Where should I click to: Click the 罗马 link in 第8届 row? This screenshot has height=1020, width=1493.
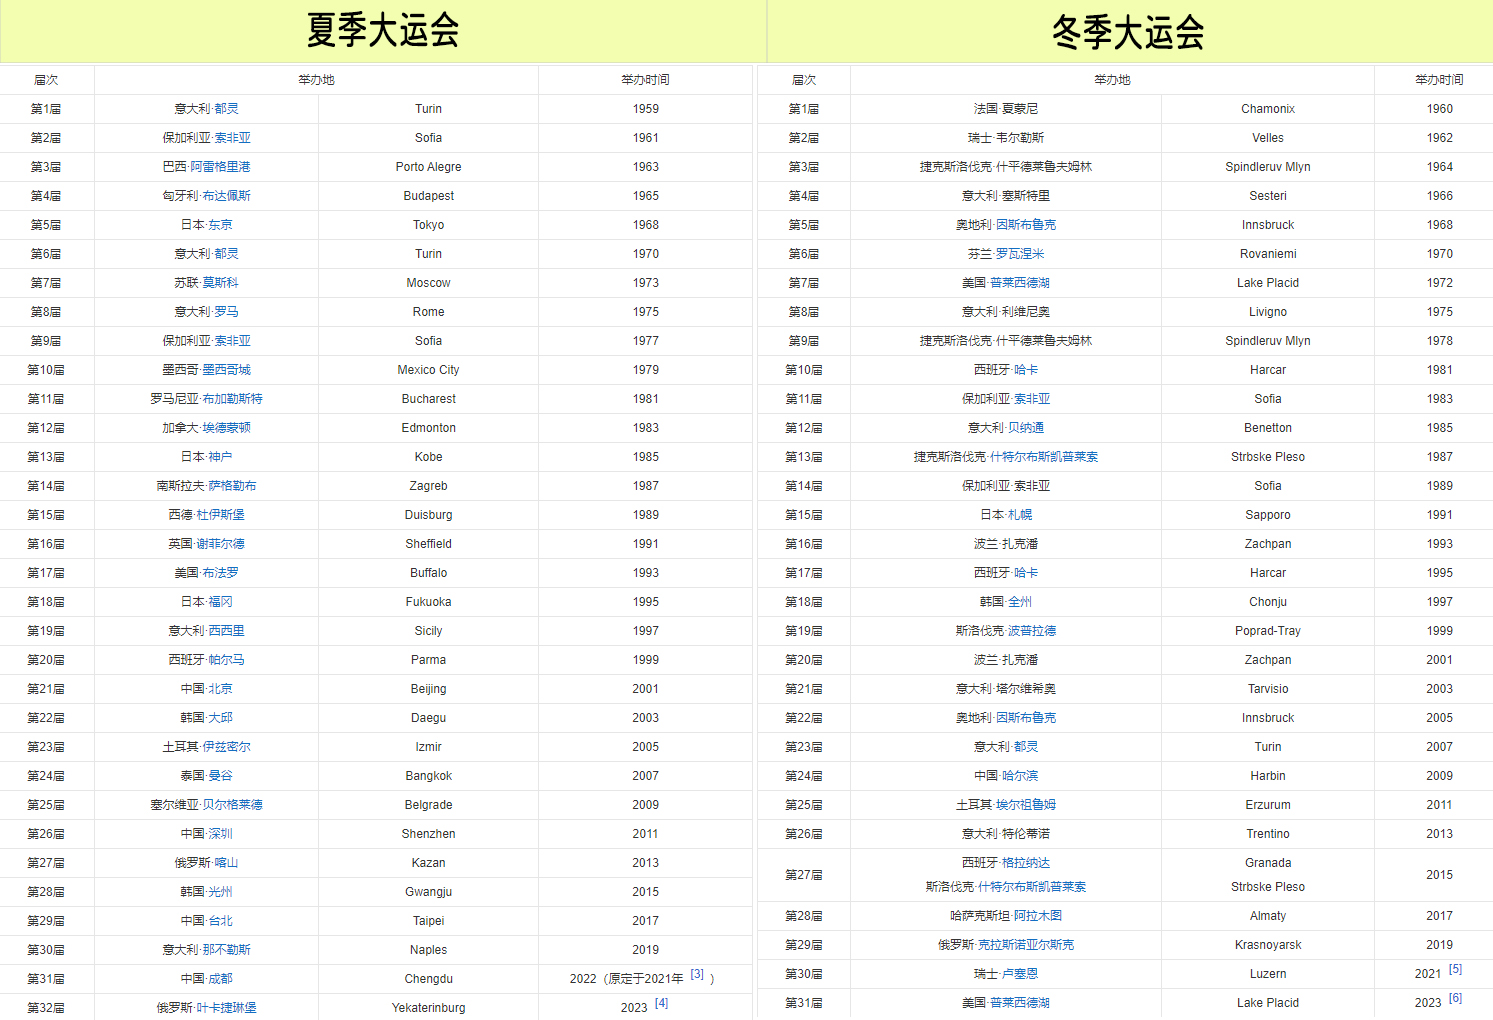pyautogui.click(x=227, y=312)
